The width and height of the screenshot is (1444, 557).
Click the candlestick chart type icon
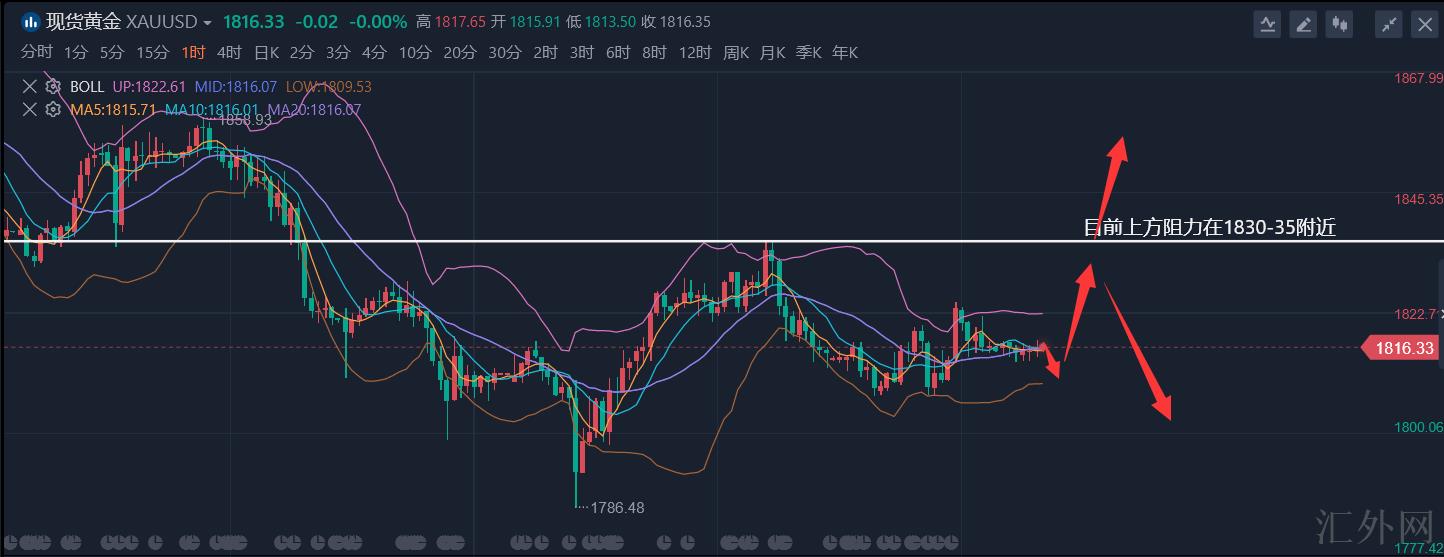[1338, 24]
